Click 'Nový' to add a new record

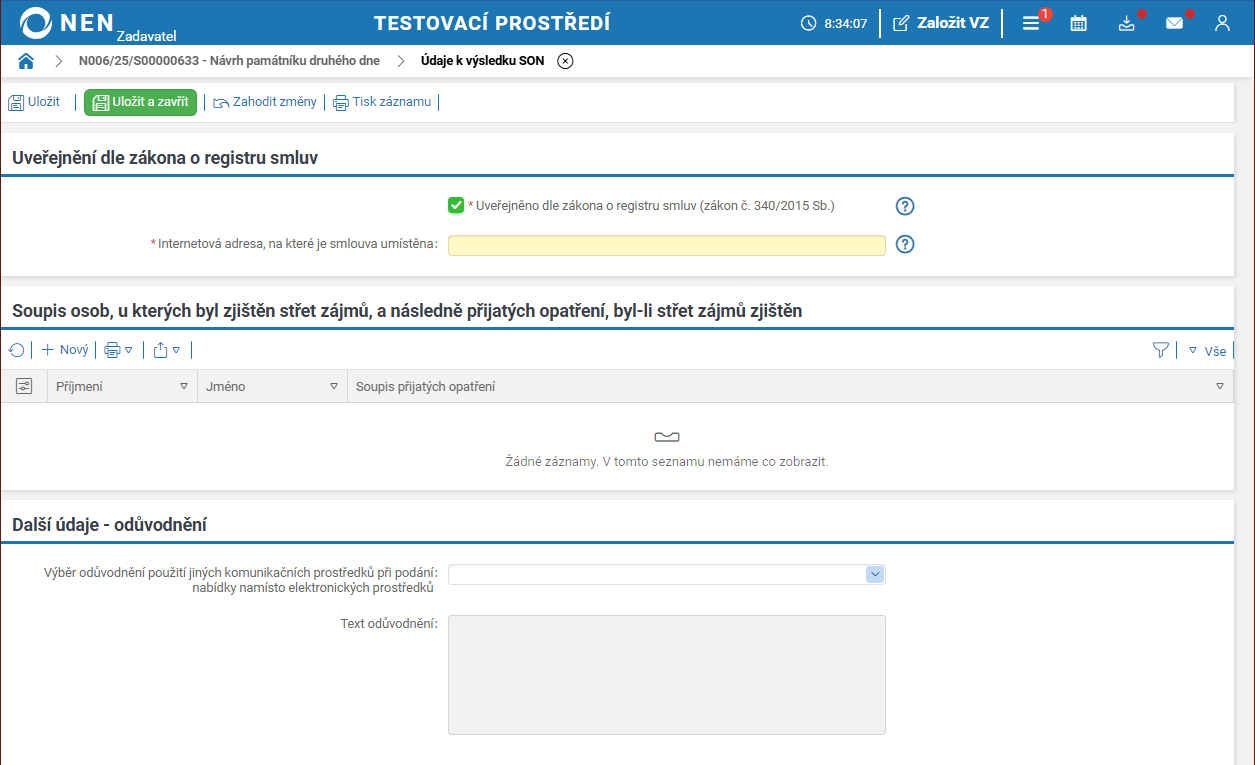click(x=65, y=350)
